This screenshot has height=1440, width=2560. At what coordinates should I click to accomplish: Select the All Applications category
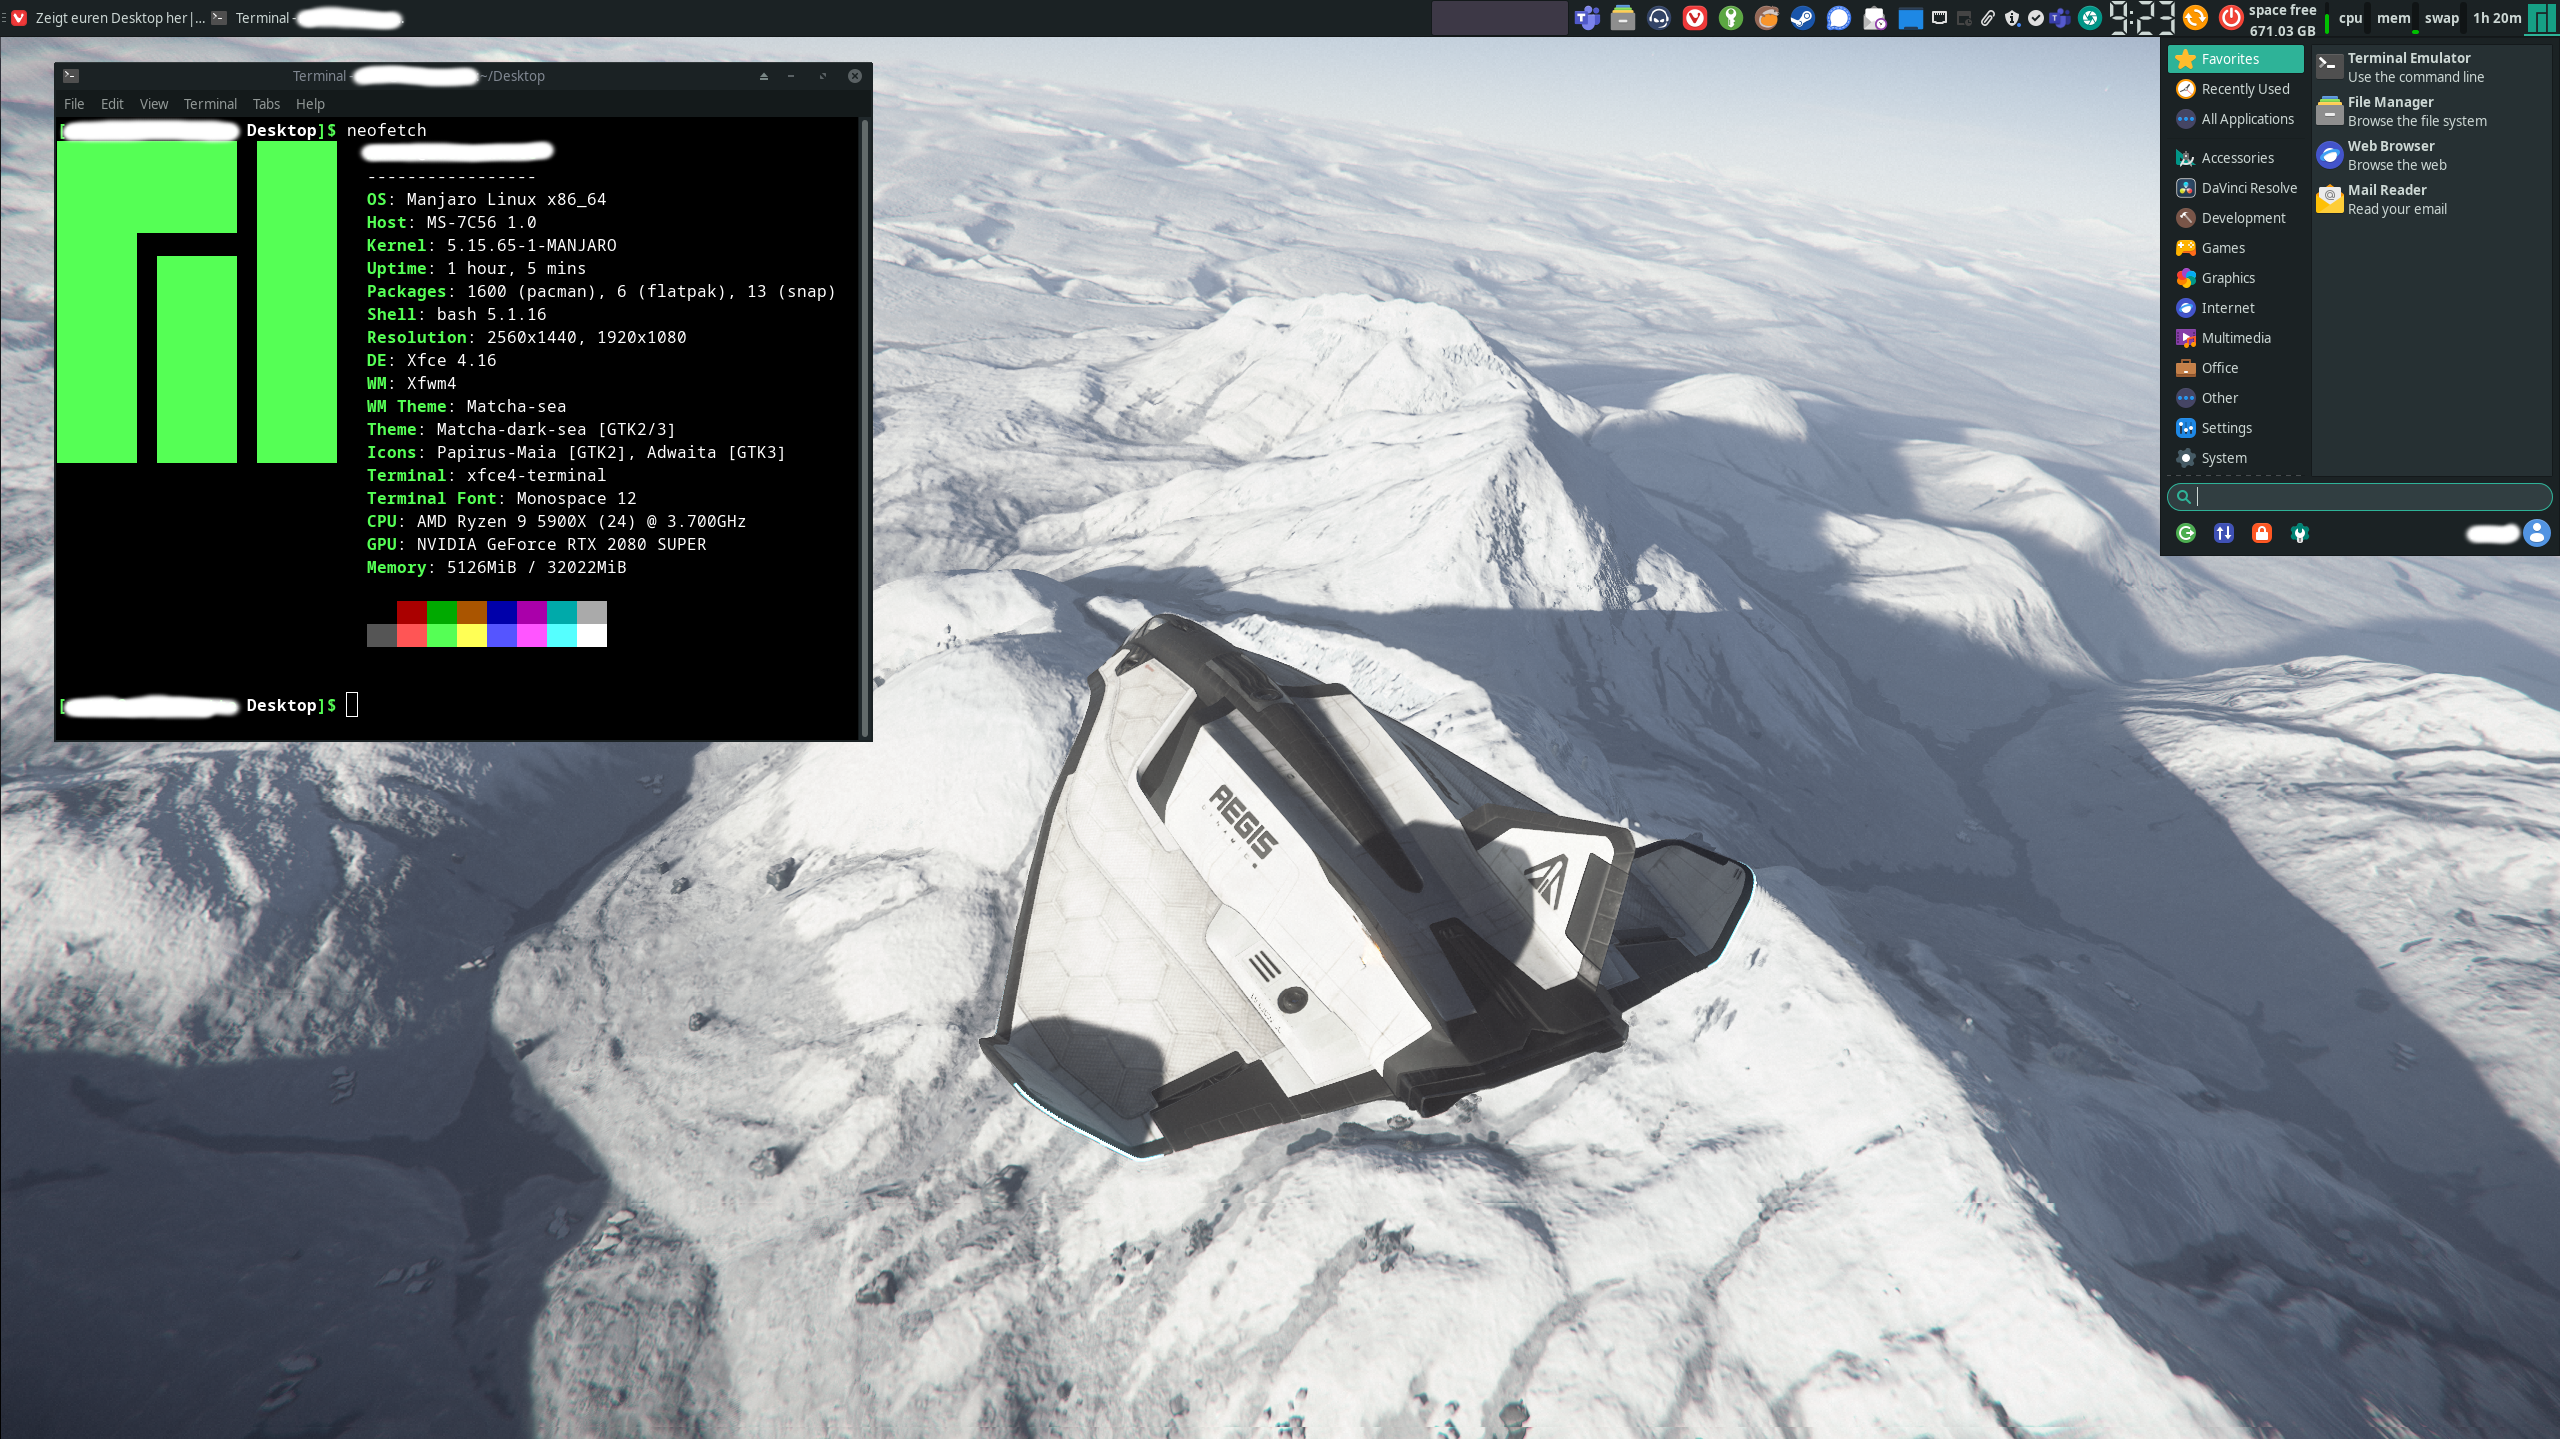coord(2236,119)
